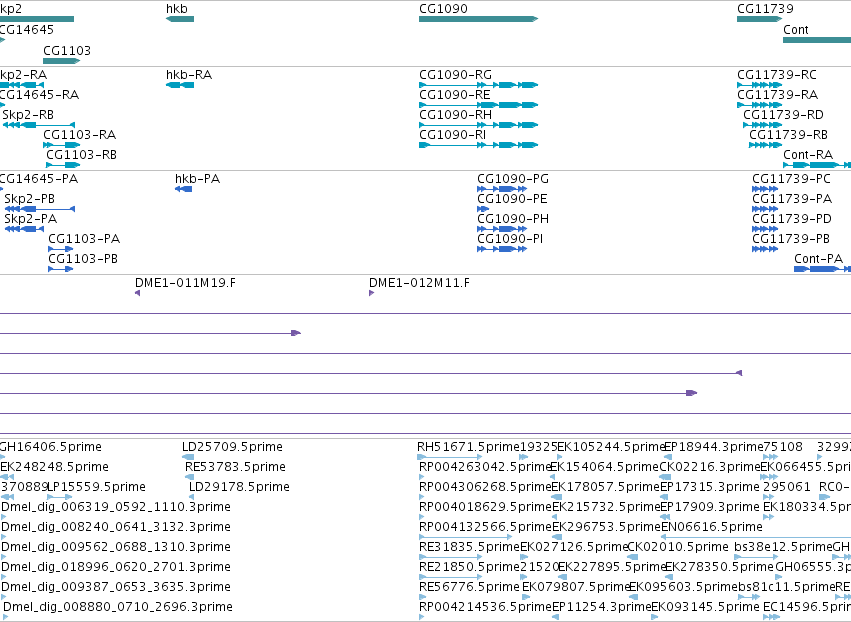Select the hkb-RA transcript
This screenshot has height=622, width=851.
[180, 85]
